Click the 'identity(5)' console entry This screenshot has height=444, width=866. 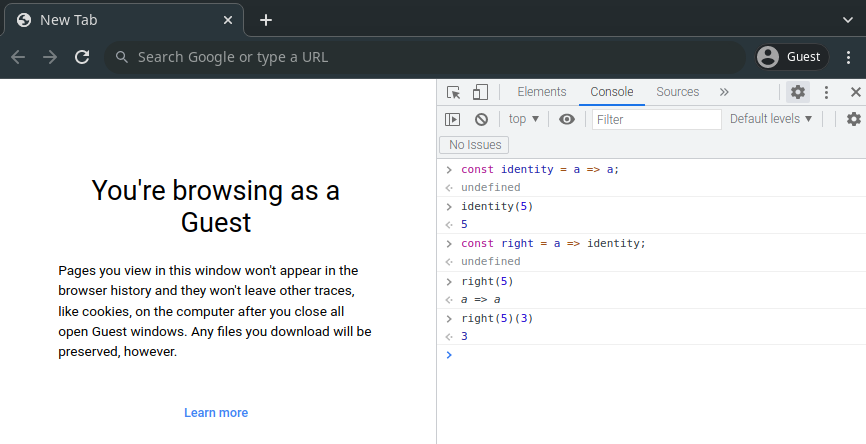[497, 207]
